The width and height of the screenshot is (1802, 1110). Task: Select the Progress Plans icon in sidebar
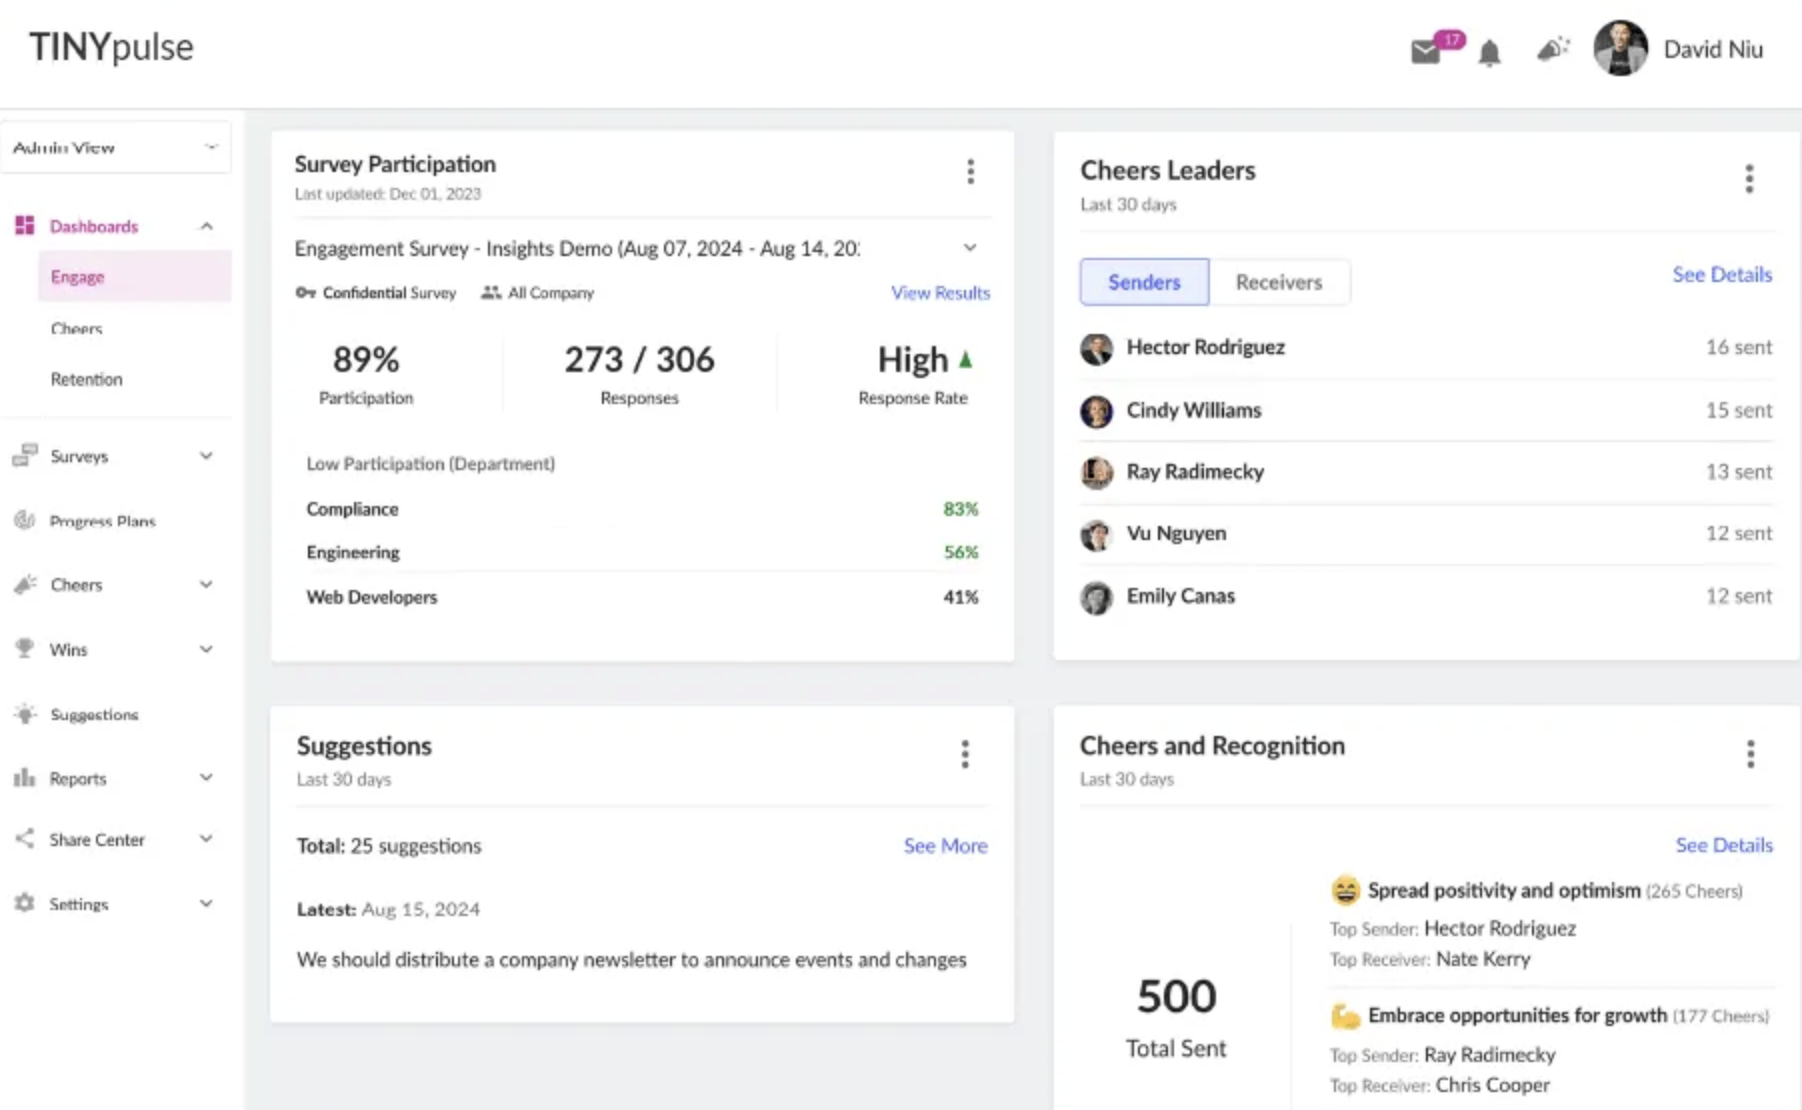point(24,520)
